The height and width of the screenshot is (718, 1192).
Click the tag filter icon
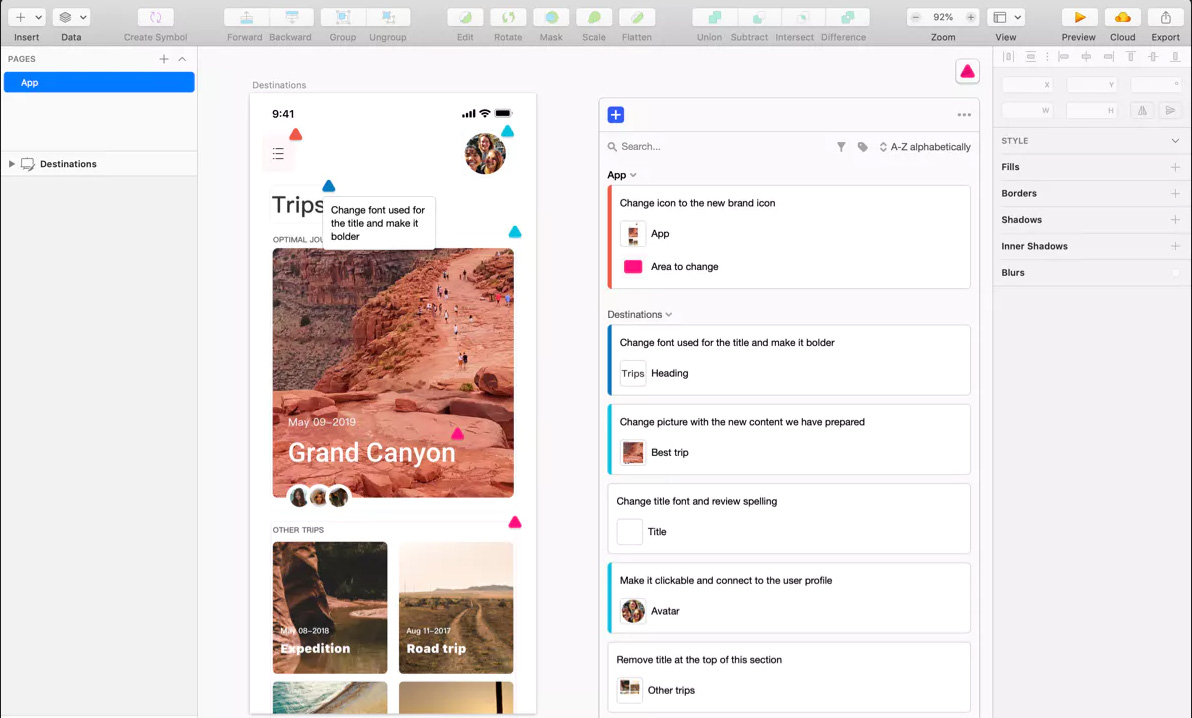point(862,147)
